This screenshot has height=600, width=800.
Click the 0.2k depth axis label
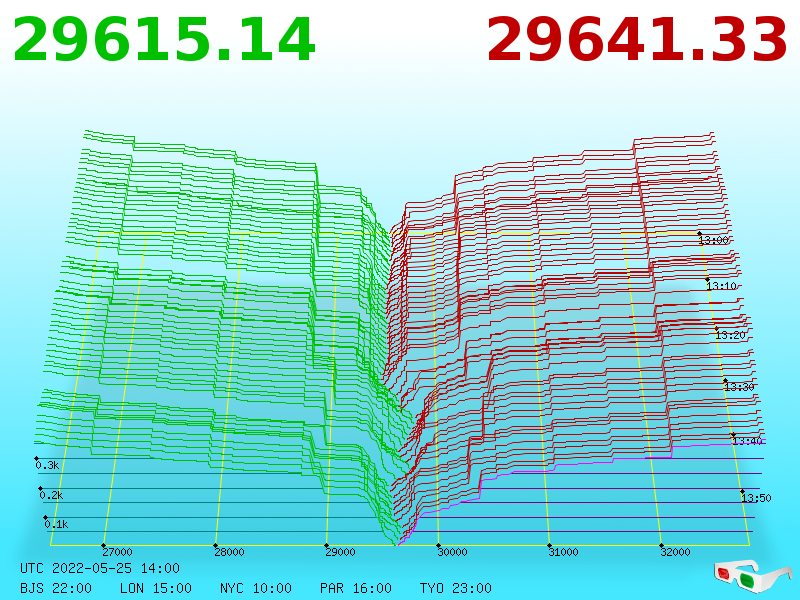tap(52, 495)
